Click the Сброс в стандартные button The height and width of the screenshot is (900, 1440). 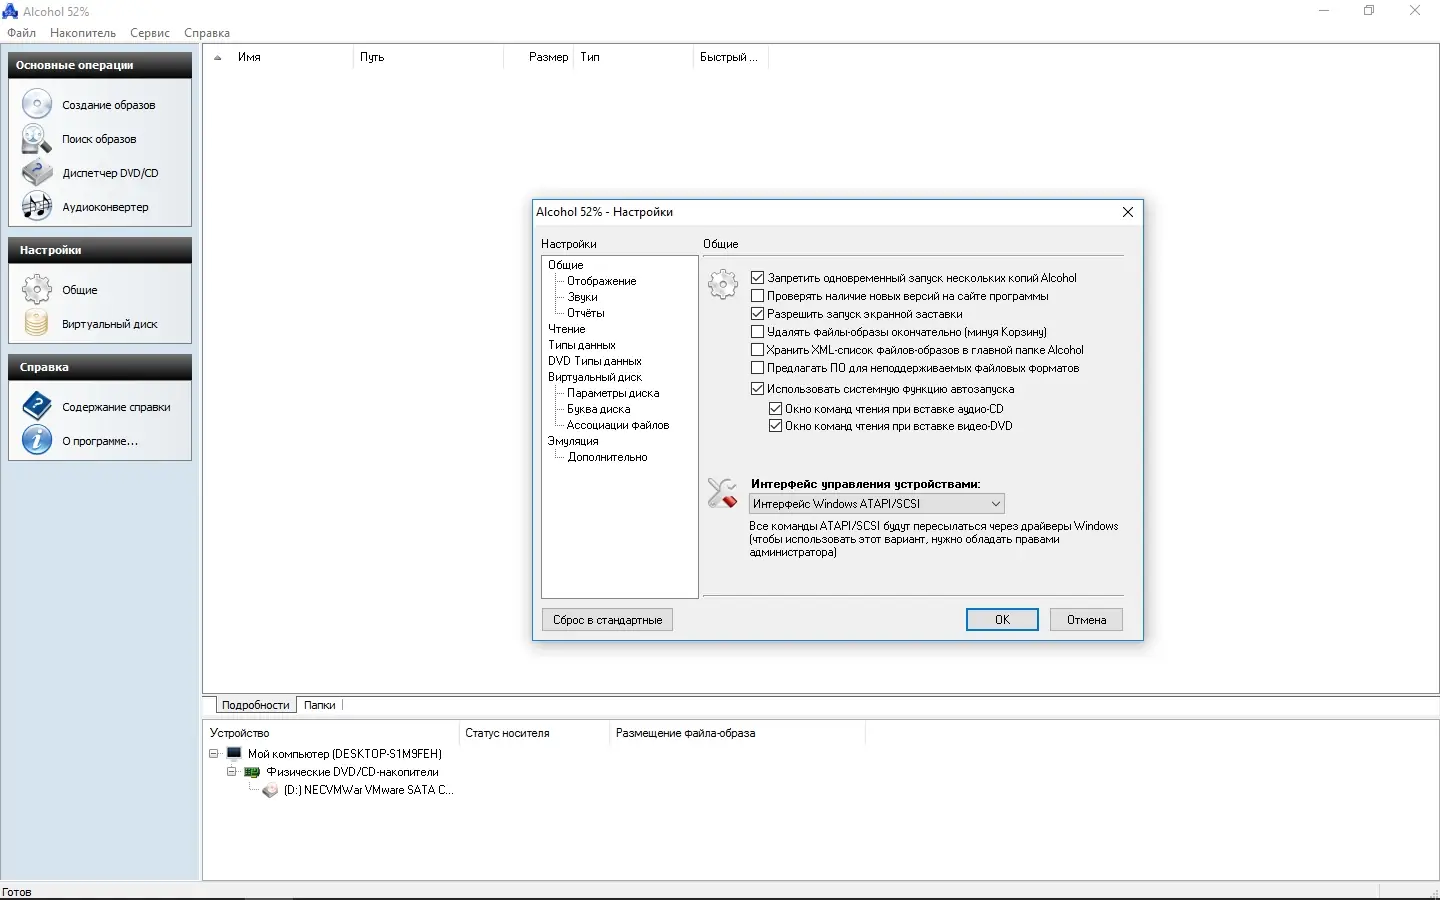point(608,620)
